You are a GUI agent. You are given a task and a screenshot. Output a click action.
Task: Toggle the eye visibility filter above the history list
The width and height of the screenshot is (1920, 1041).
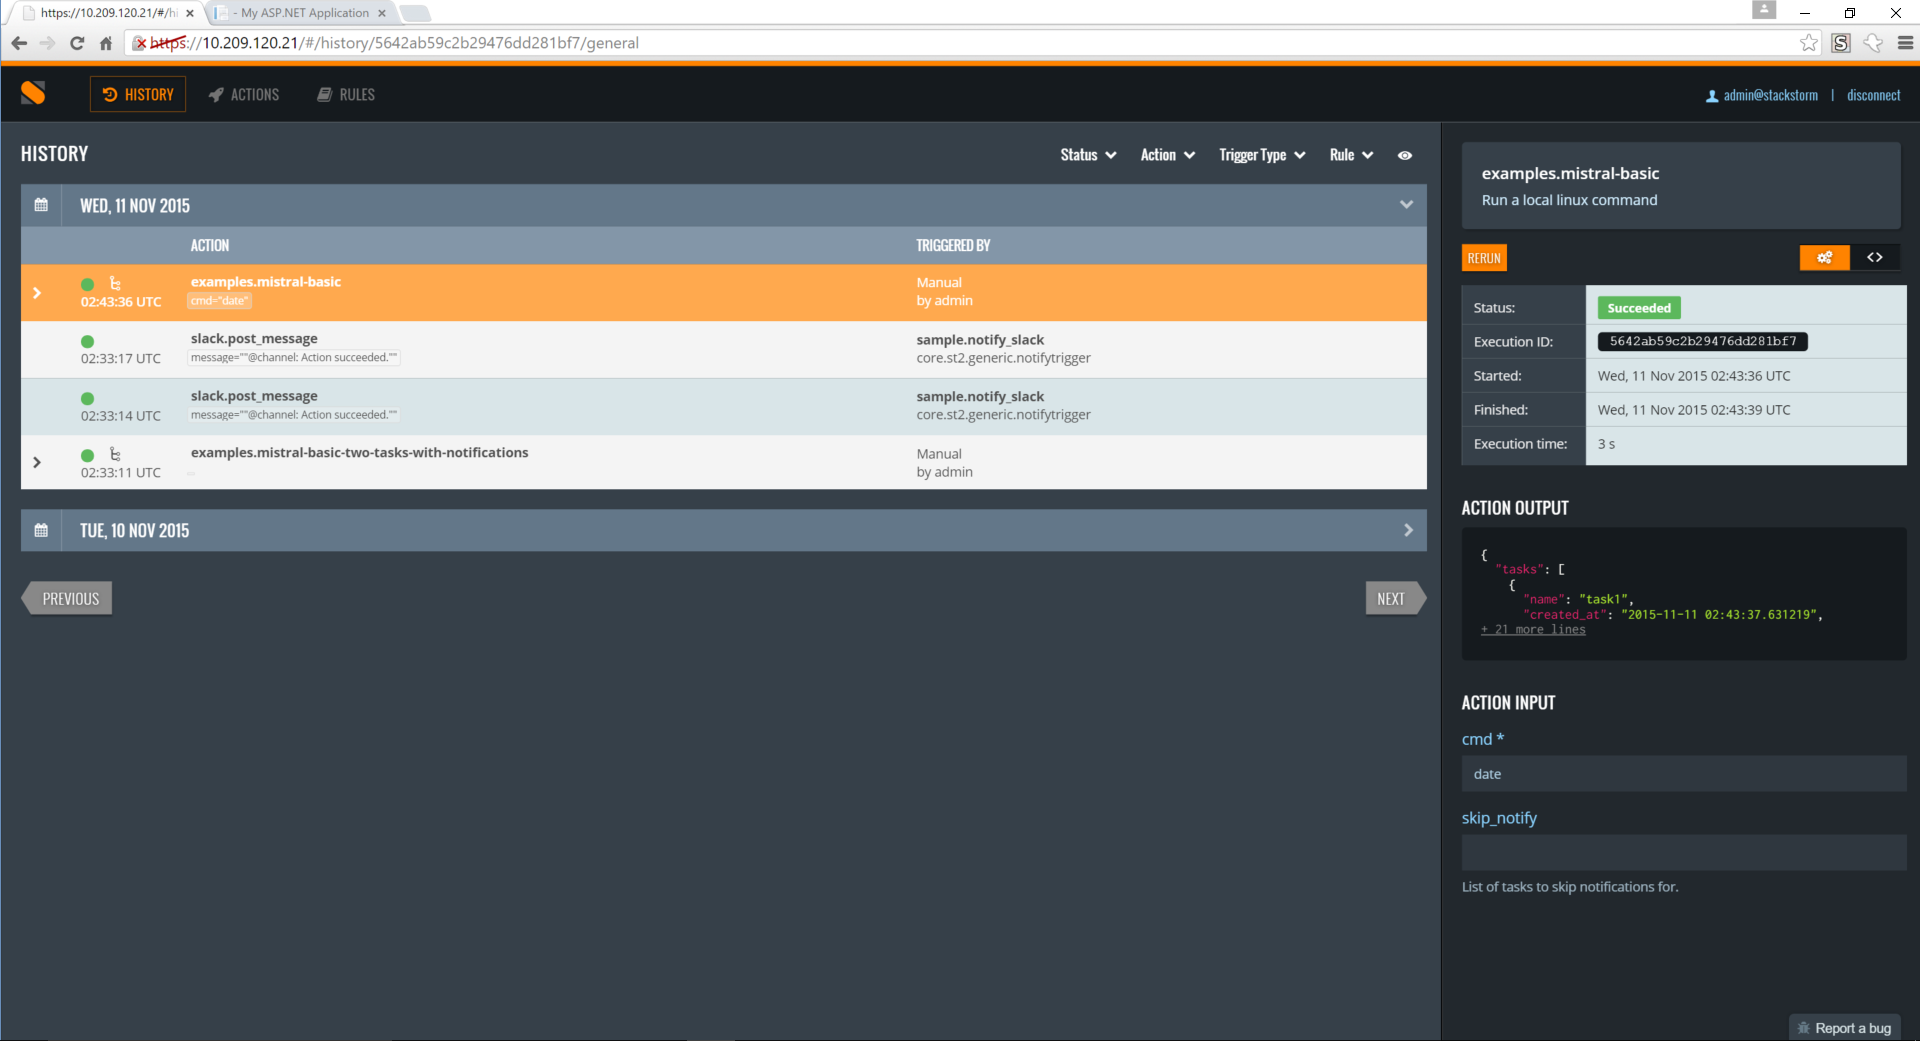click(x=1404, y=155)
